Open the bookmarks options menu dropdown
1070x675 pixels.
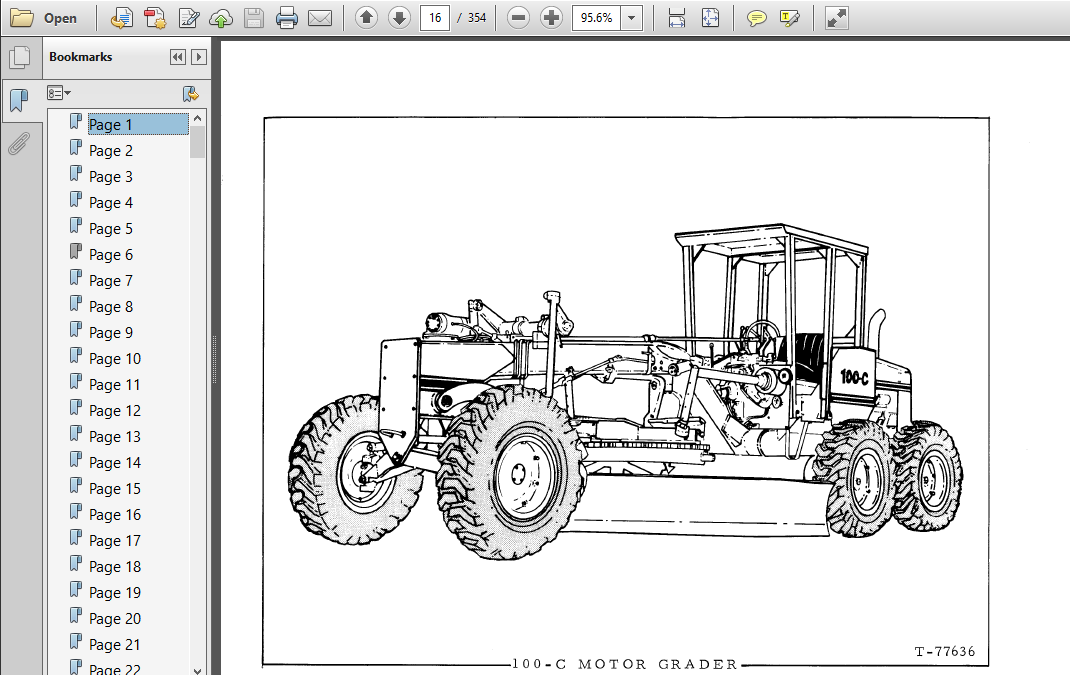tap(59, 93)
